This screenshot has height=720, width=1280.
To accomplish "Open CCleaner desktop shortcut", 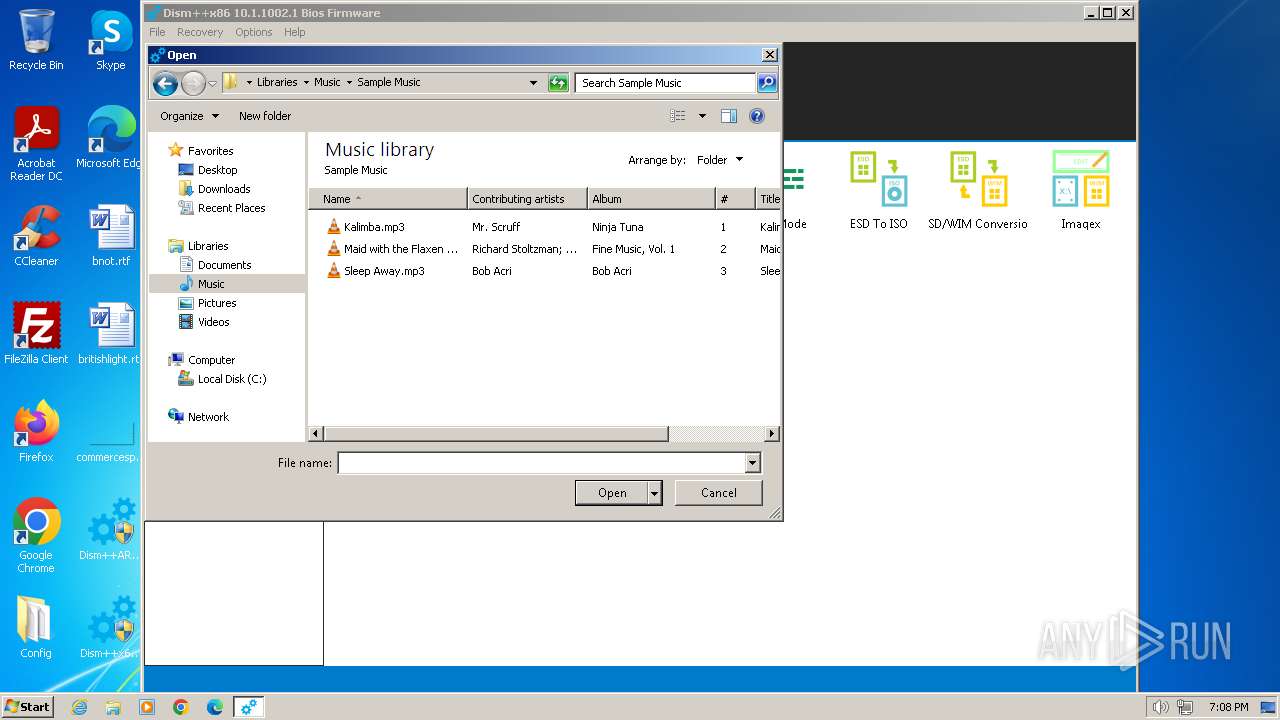I will tap(36, 236).
